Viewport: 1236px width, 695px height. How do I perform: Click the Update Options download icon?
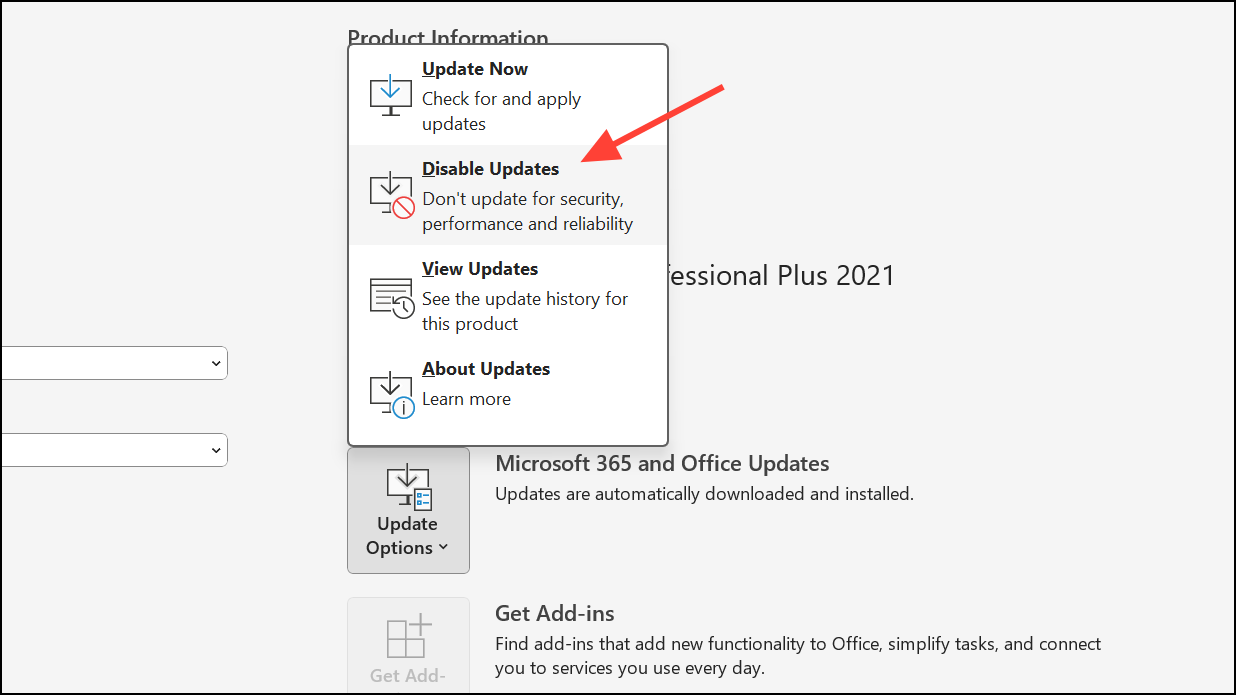point(408,486)
